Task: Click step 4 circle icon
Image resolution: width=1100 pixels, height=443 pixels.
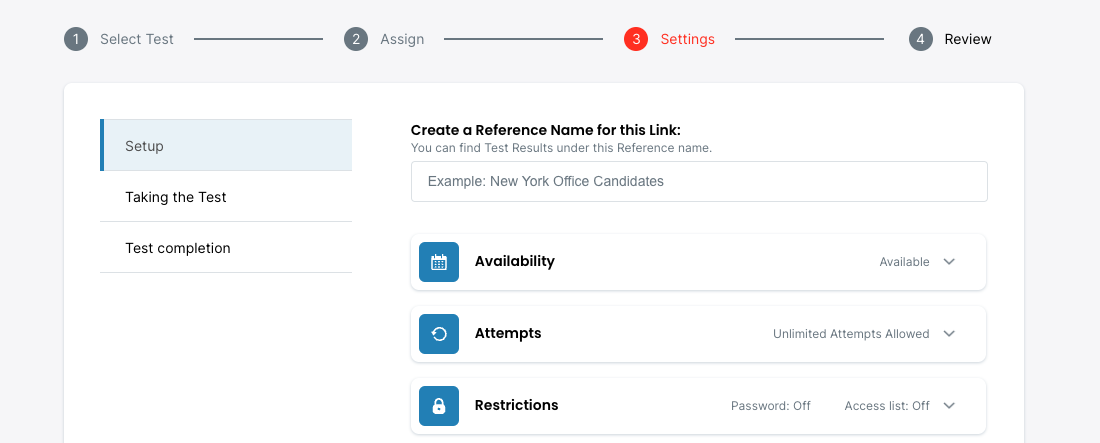Action: [x=921, y=39]
